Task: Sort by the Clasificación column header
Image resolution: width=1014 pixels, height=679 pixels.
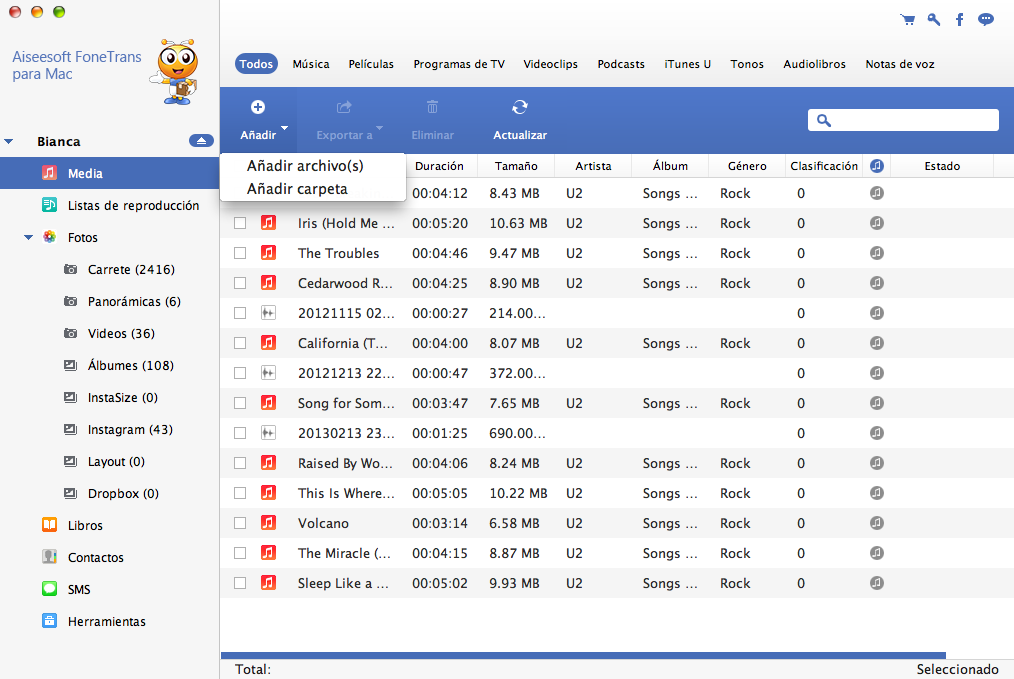Action: (824, 166)
